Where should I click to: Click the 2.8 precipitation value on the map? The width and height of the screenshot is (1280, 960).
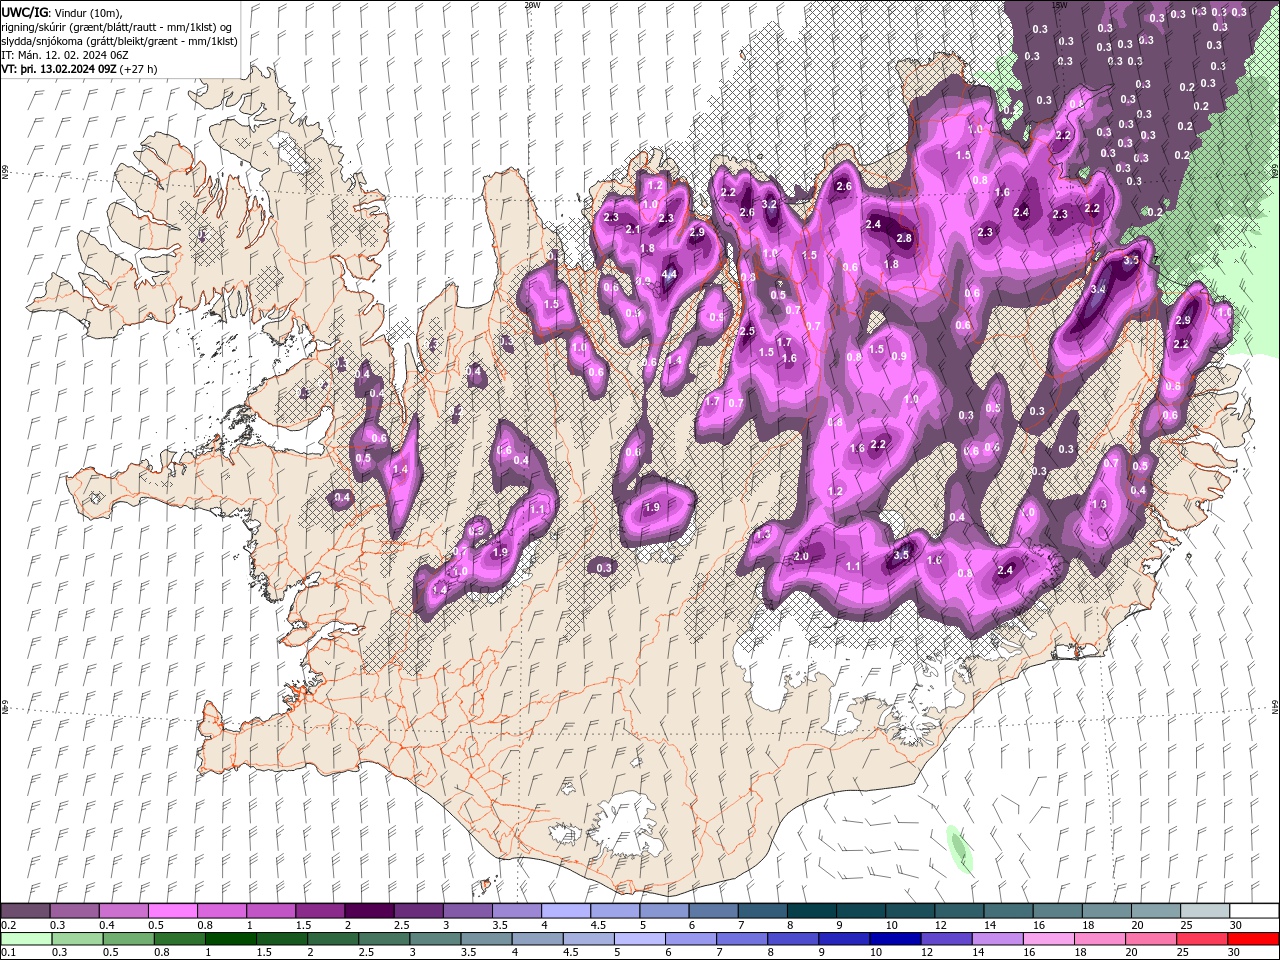[904, 238]
